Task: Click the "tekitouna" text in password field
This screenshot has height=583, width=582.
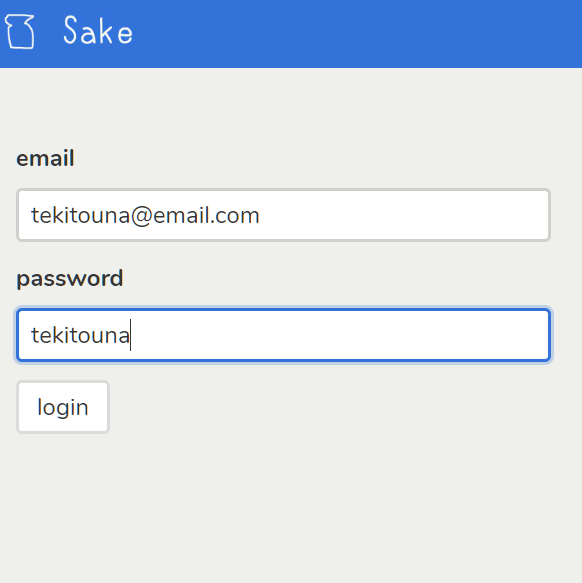Action: (80, 335)
